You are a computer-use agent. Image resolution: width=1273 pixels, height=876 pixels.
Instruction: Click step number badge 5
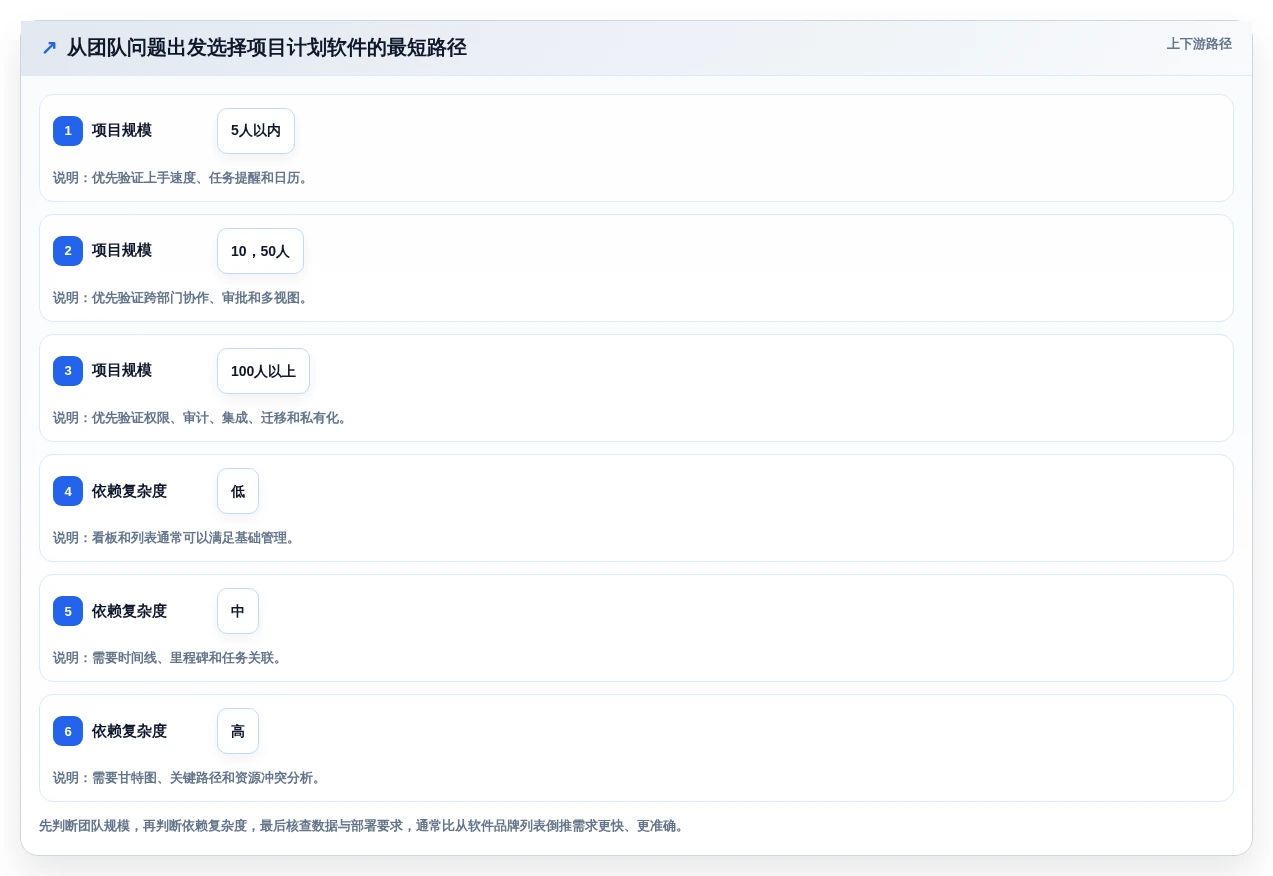(x=68, y=611)
